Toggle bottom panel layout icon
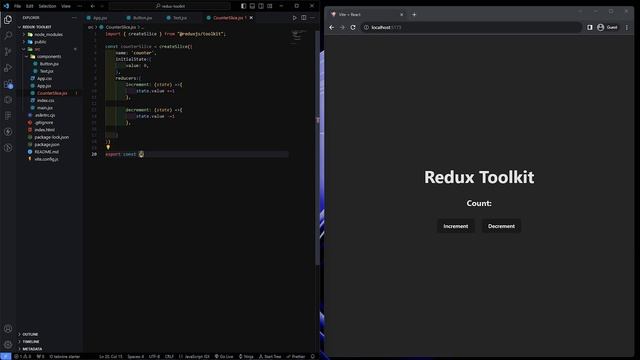This screenshot has height=360, width=640. click(252, 6)
